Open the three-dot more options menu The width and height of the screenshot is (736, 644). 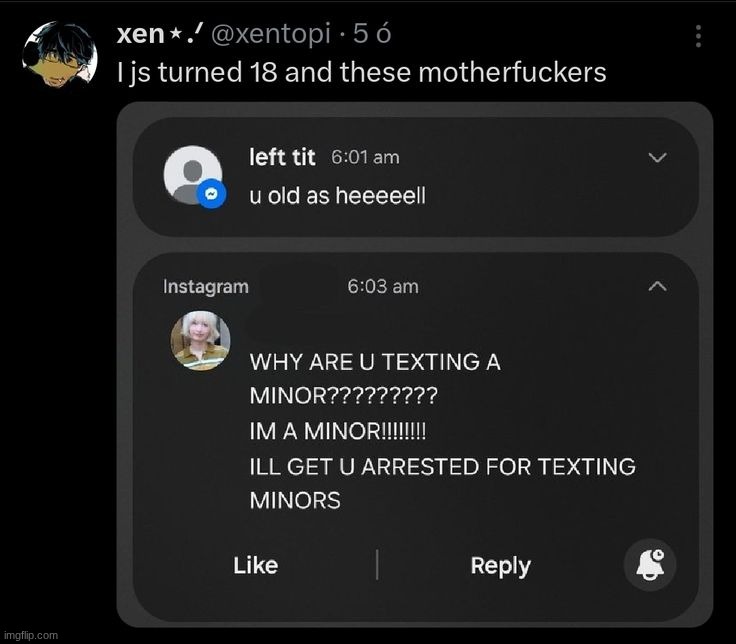tap(698, 37)
